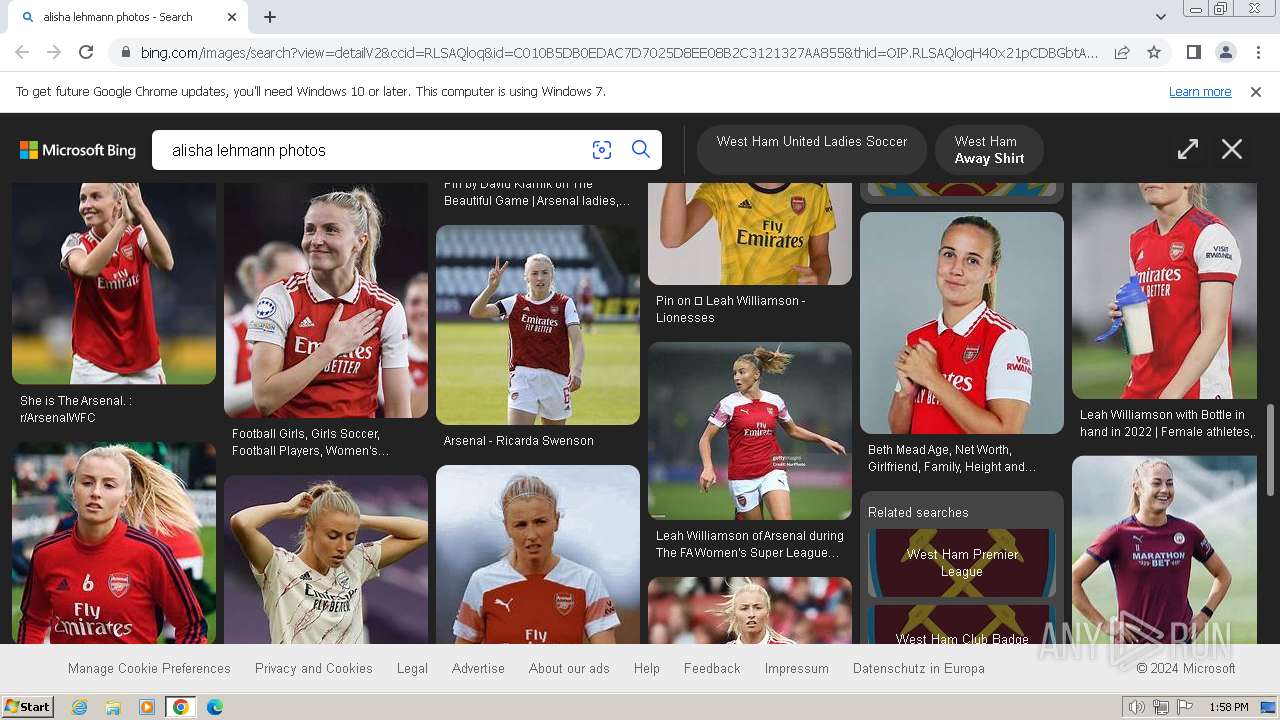The image size is (1280, 720).
Task: Open Learn more link about Chrome updates
Action: coord(1200,92)
